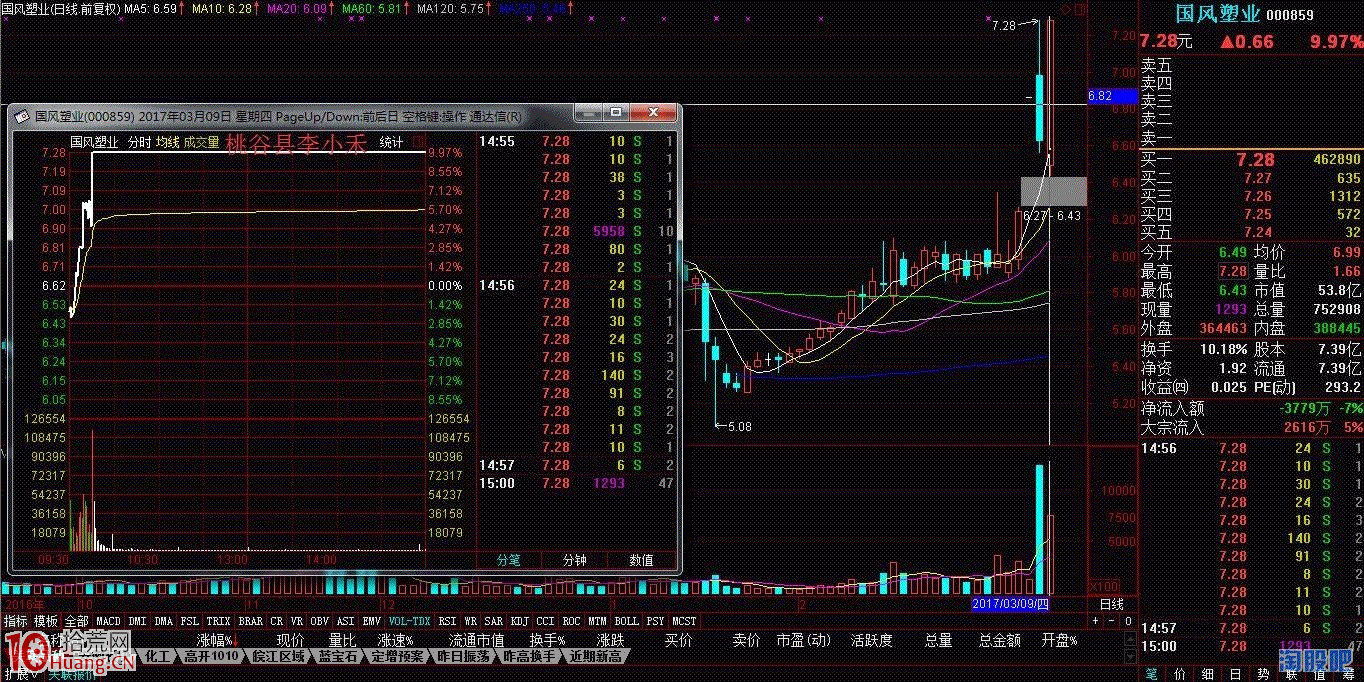Sort by 活跃度 column header

tap(872, 640)
